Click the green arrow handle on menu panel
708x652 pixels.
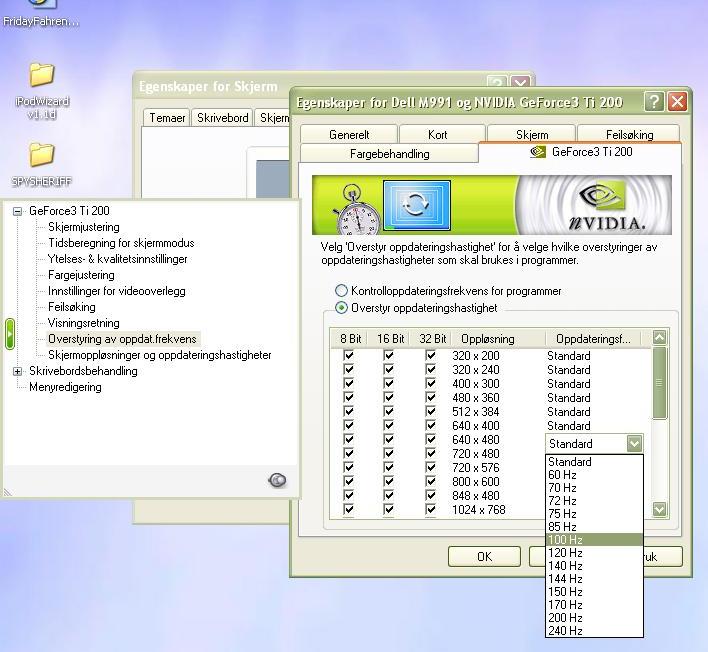pyautogui.click(x=10, y=334)
